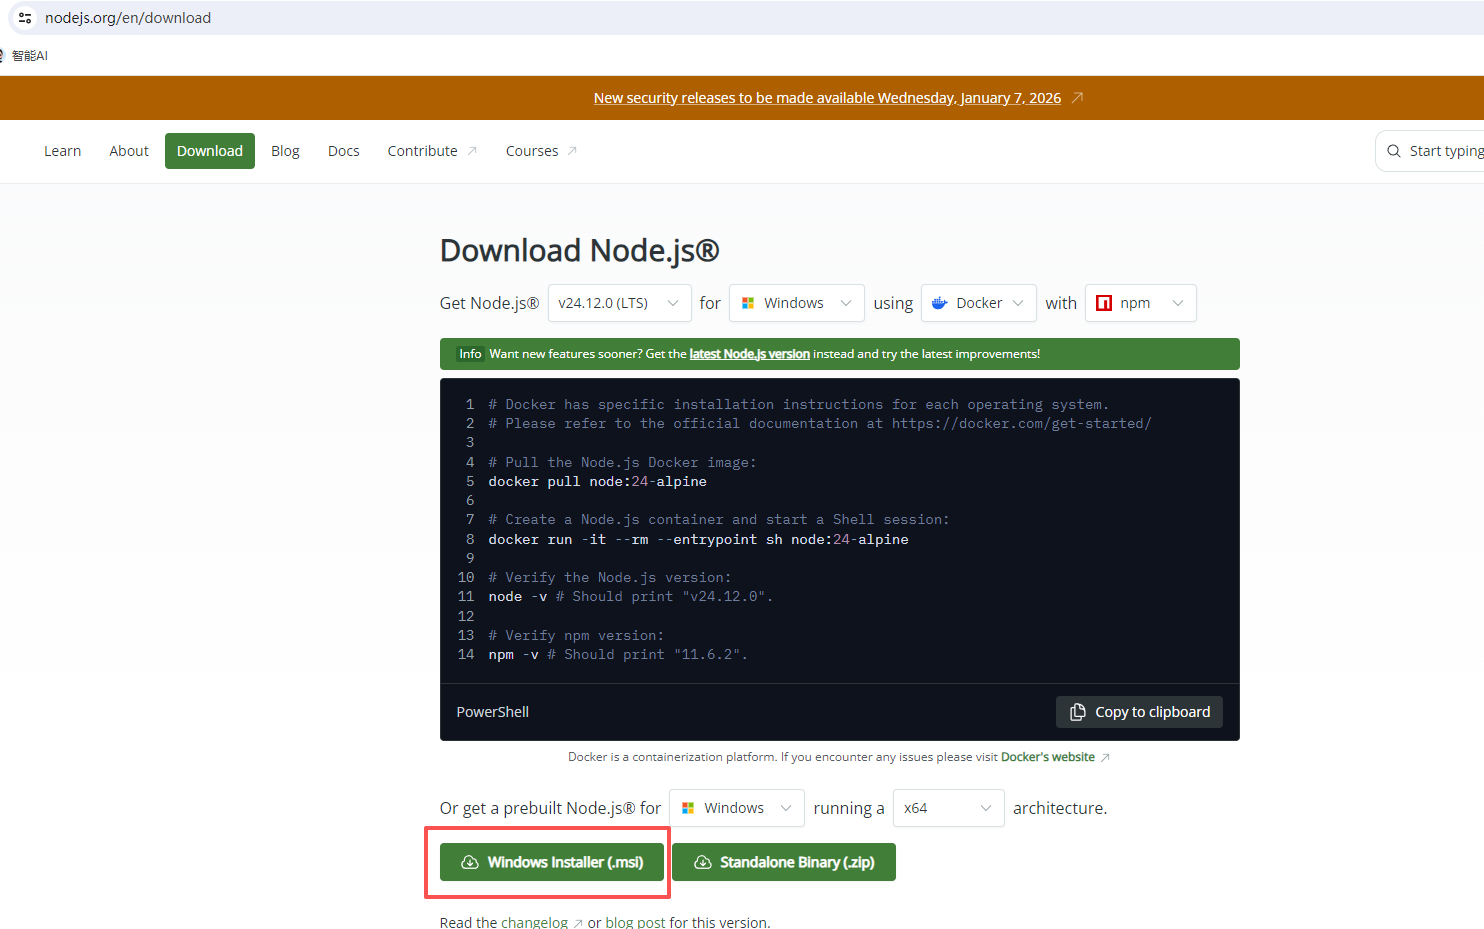Open the Courses external link

click(541, 151)
